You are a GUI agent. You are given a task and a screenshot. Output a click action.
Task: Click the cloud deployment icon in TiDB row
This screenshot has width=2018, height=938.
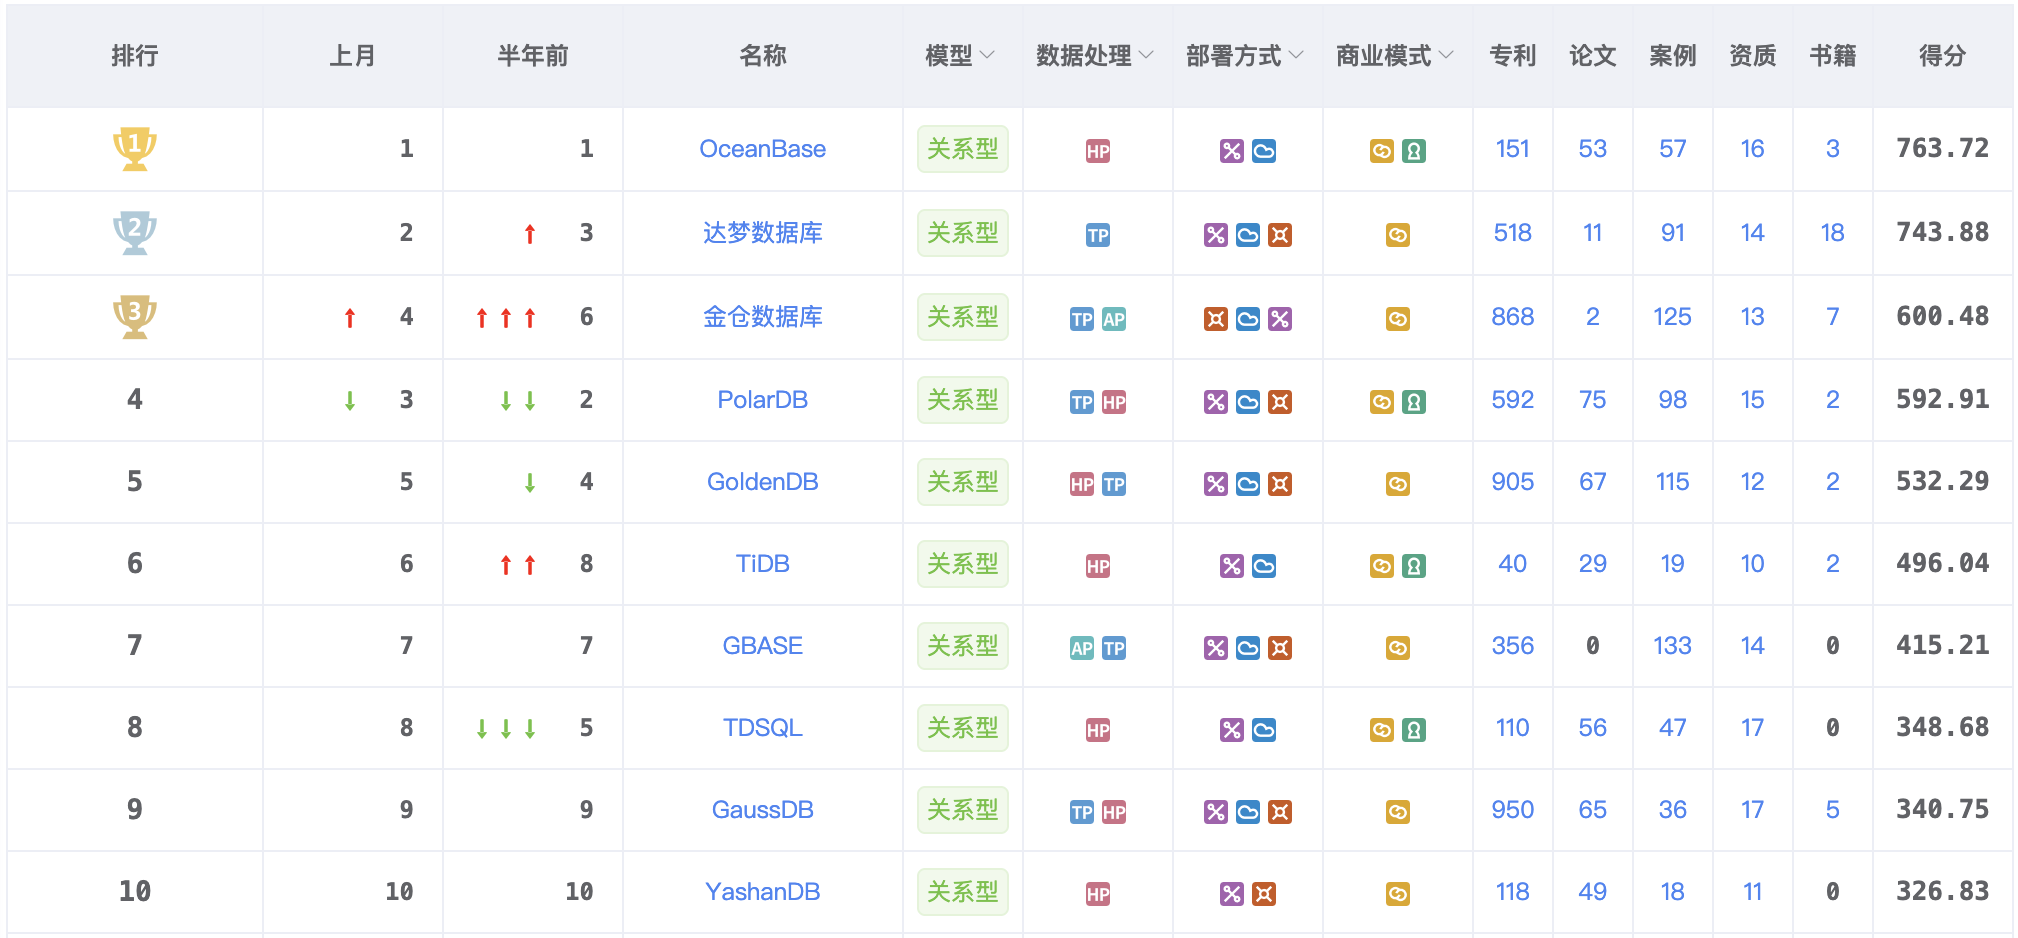coord(1264,566)
